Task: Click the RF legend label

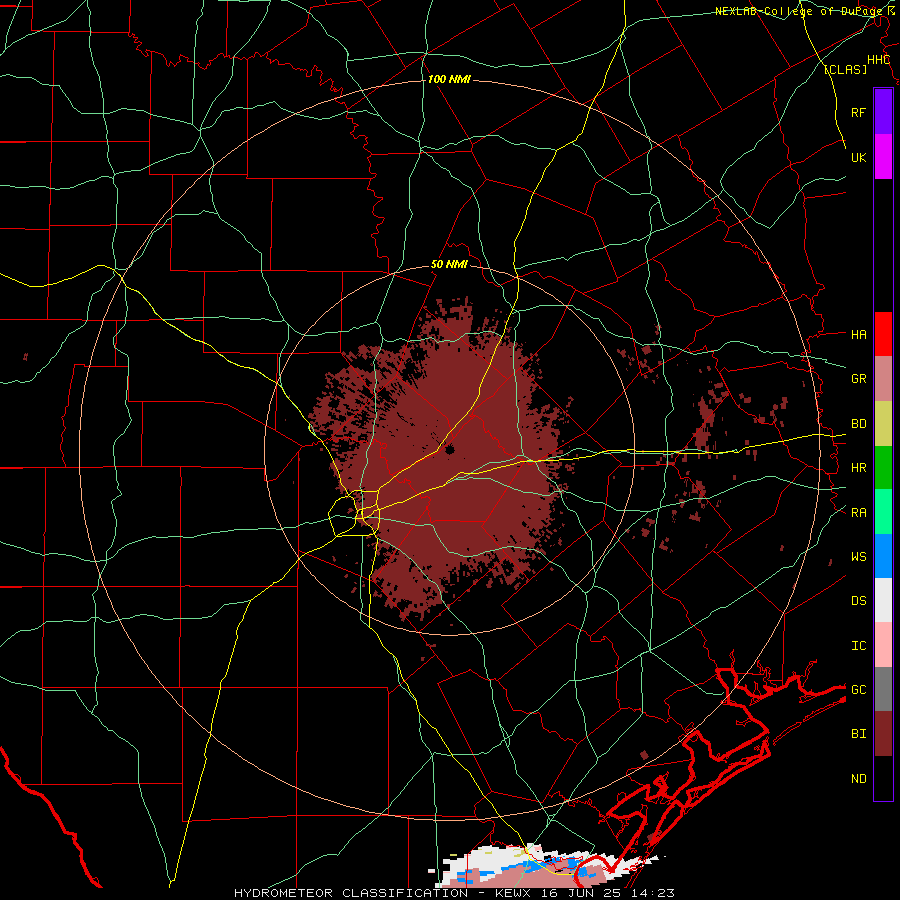Action: click(858, 112)
